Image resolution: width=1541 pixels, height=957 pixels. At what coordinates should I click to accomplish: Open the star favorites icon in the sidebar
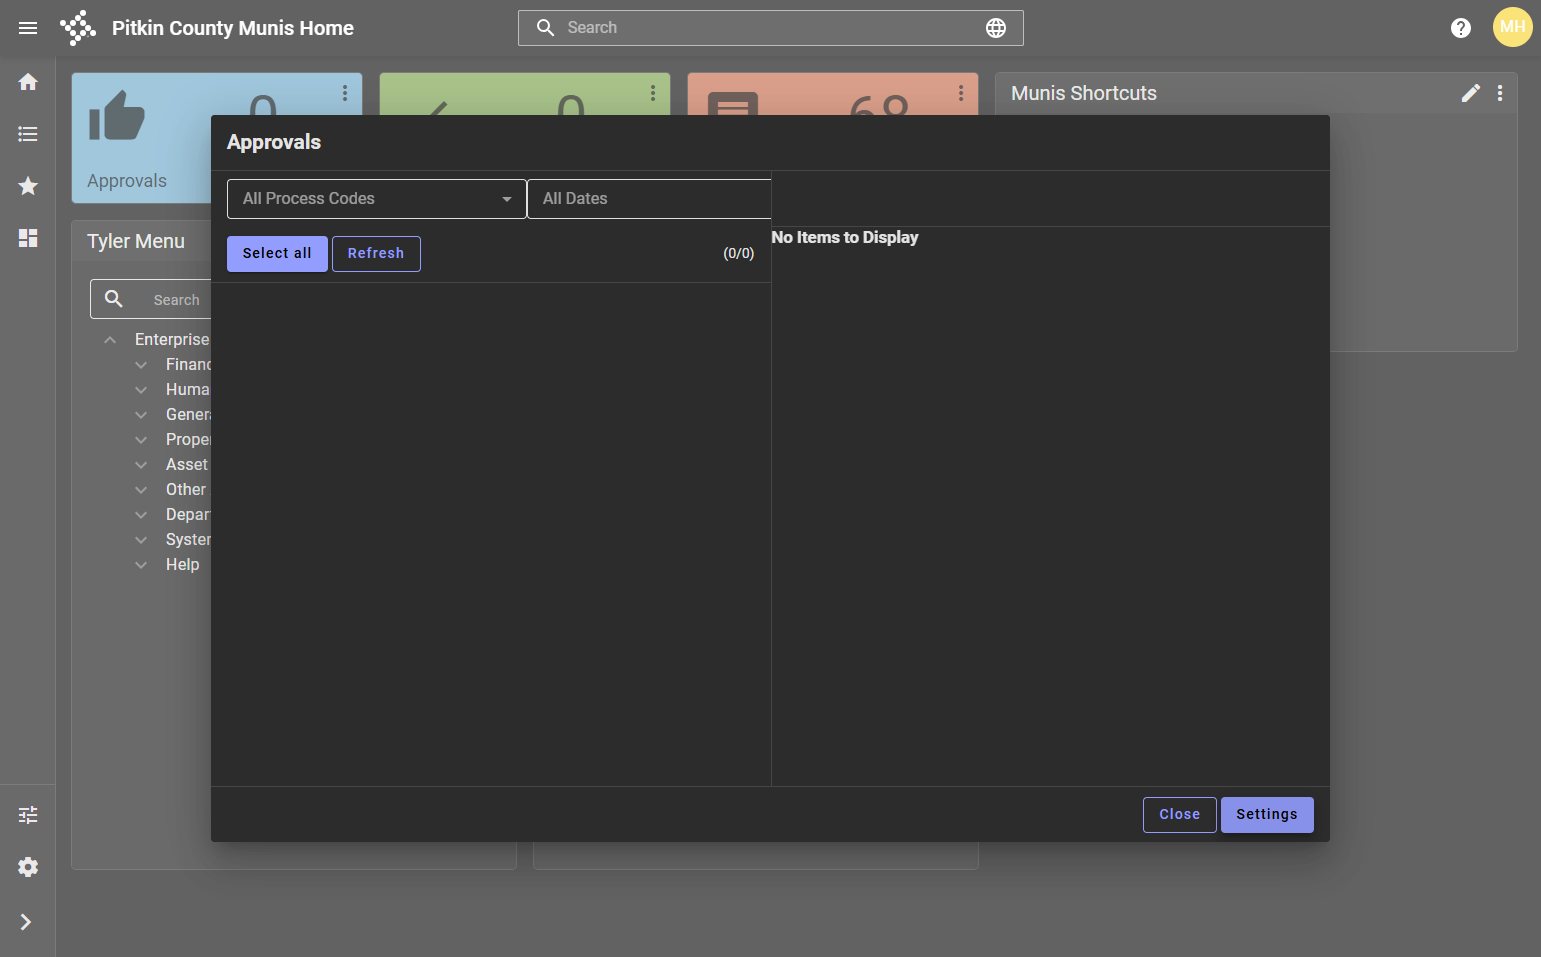(x=28, y=186)
